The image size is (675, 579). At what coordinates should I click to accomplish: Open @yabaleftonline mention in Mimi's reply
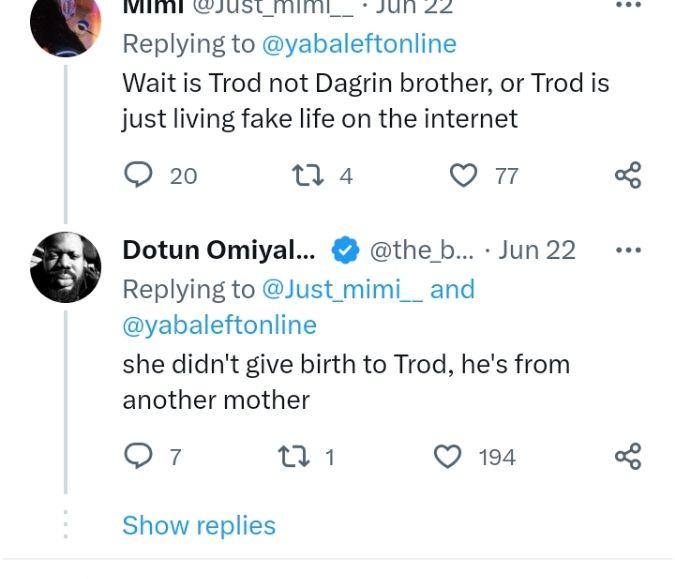coord(359,44)
